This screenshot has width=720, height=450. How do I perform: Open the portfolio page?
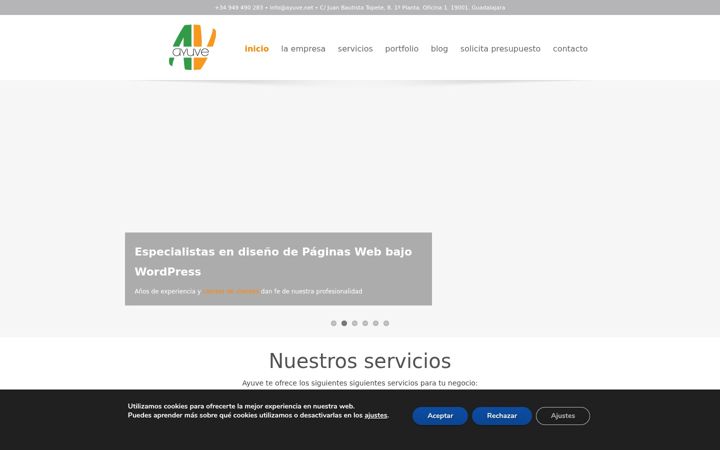pos(402,49)
